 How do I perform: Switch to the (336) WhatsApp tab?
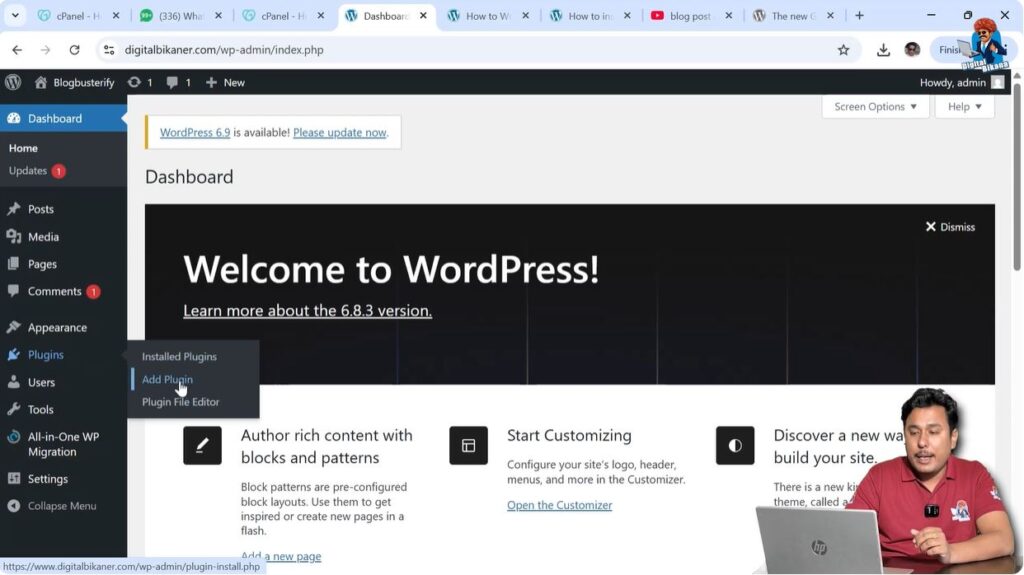(181, 16)
